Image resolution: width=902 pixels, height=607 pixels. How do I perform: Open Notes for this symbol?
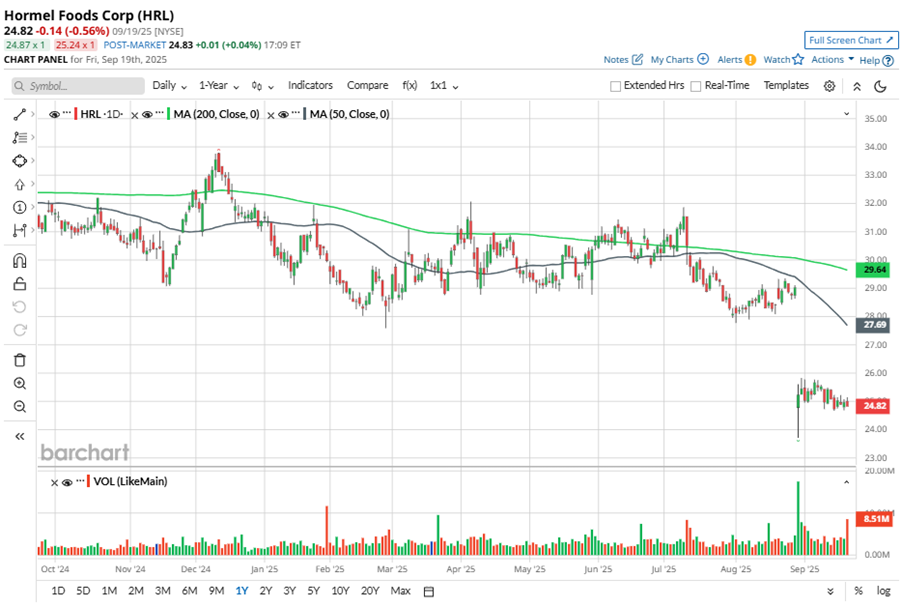coord(623,60)
